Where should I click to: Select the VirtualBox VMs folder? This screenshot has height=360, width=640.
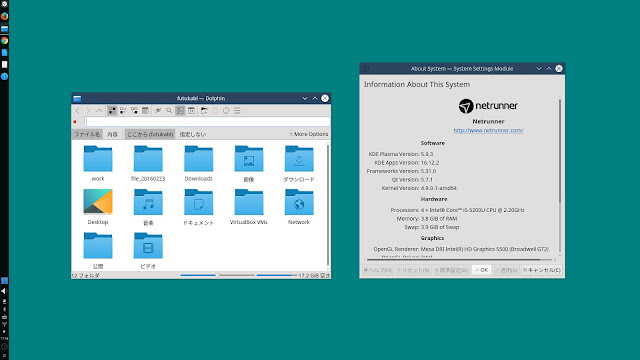(249, 207)
